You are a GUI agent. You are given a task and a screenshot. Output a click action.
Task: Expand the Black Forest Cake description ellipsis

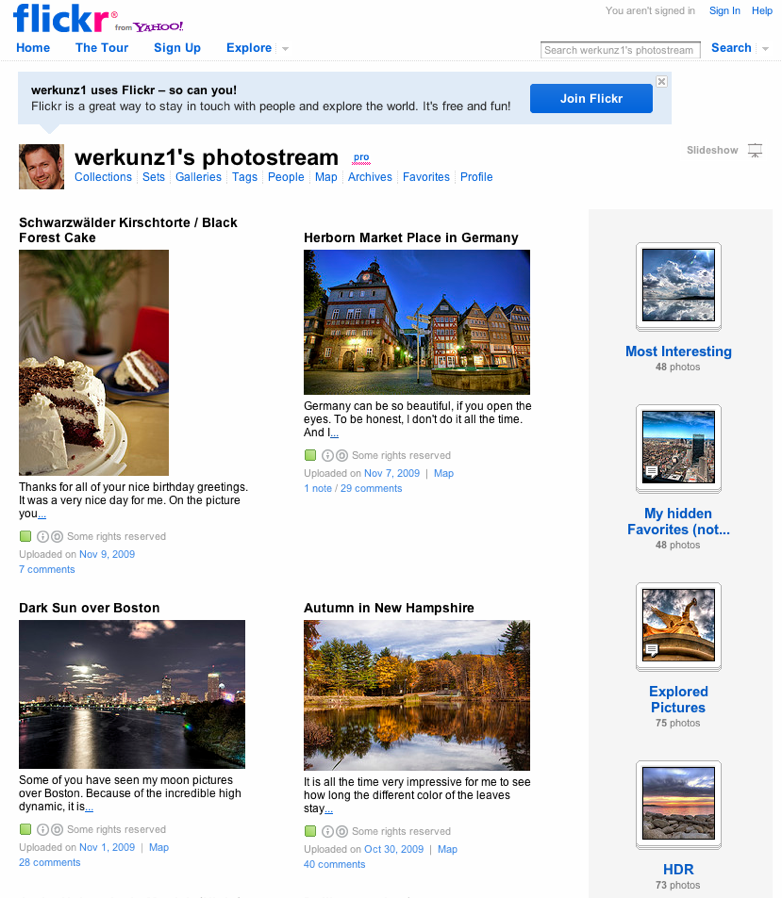tap(42, 514)
